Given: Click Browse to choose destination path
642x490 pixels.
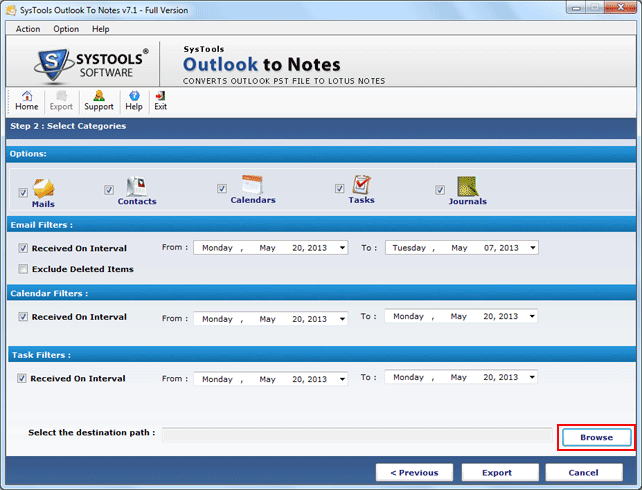Looking at the screenshot, I should click(x=595, y=437).
